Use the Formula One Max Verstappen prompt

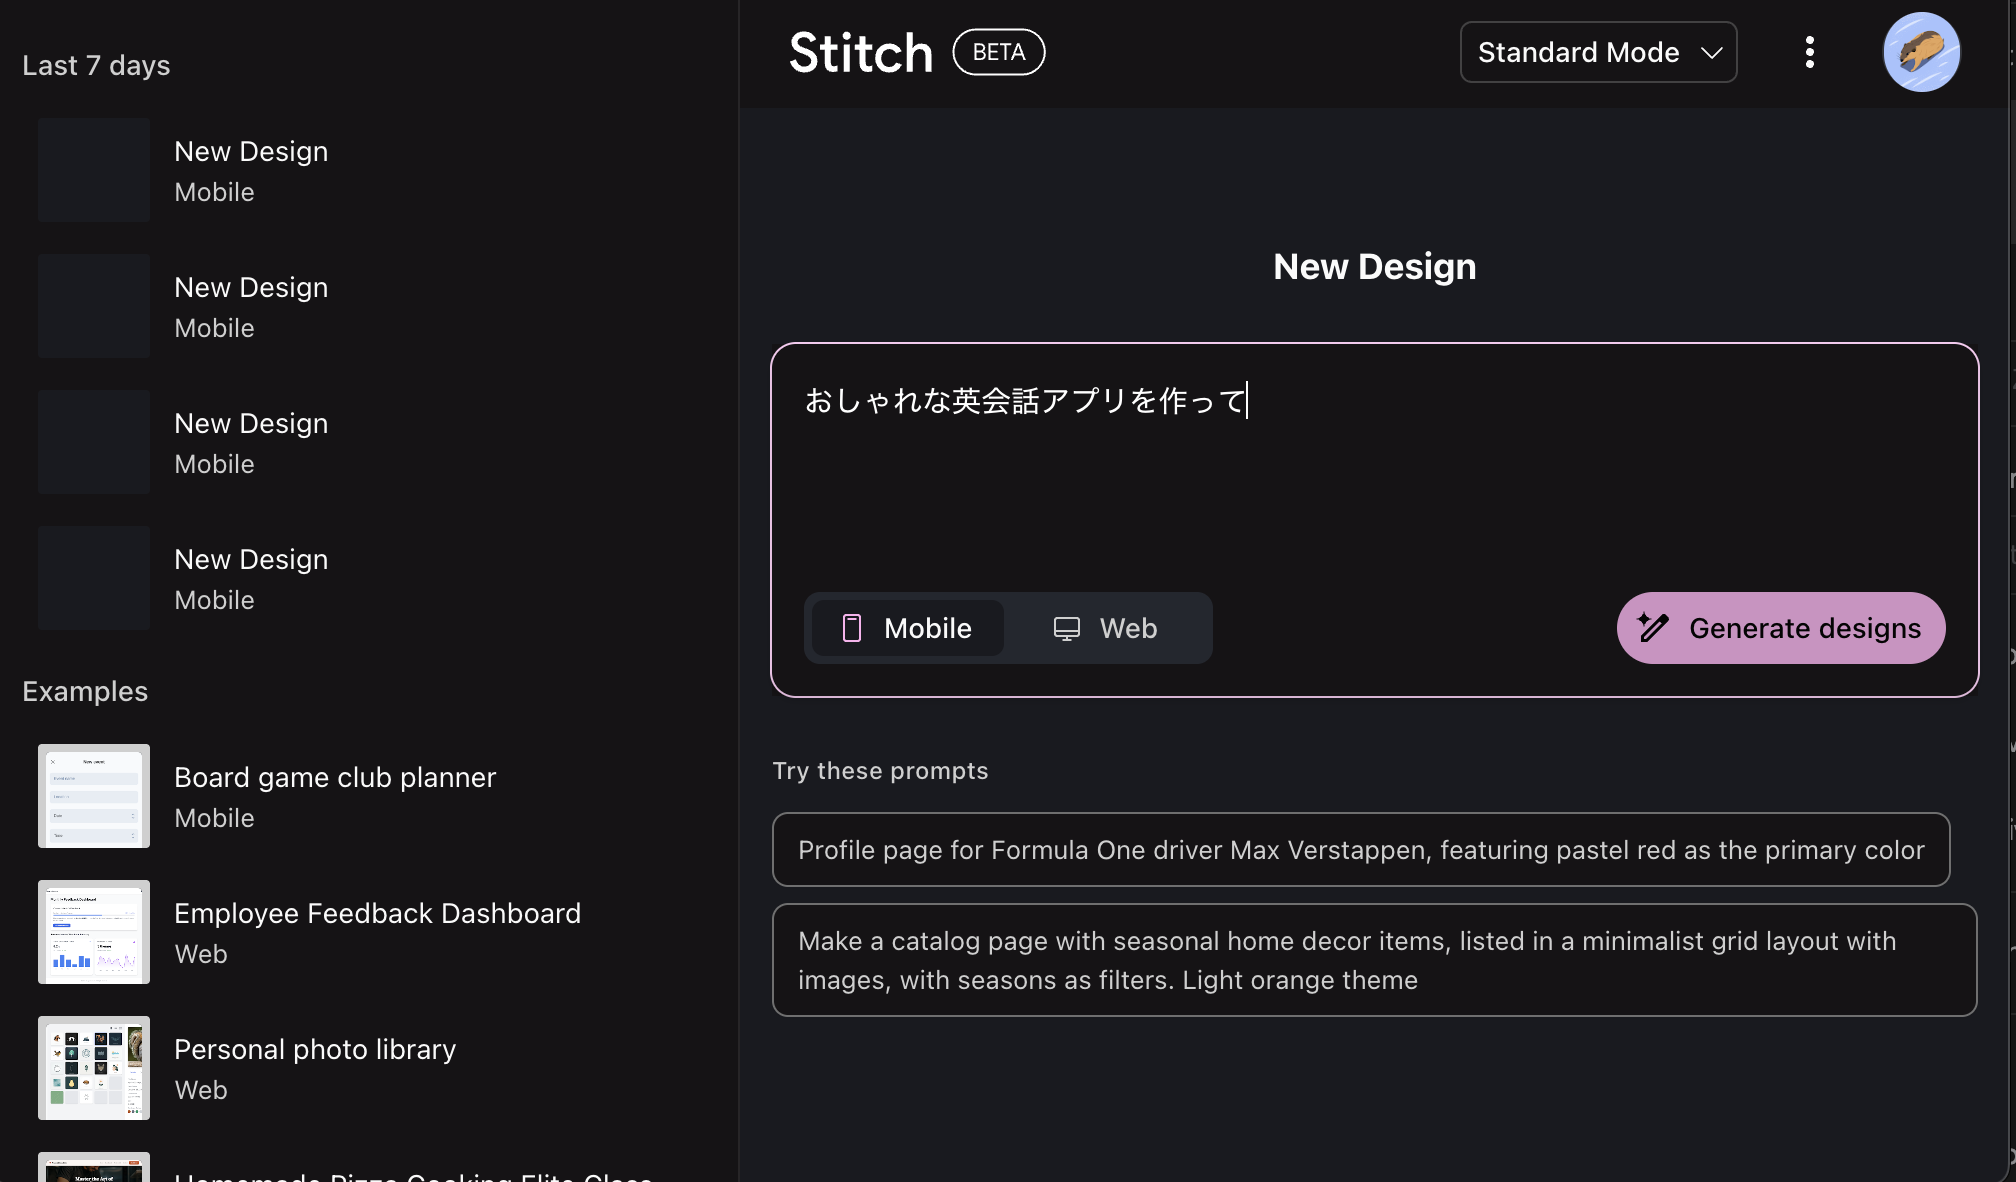pyautogui.click(x=1360, y=849)
